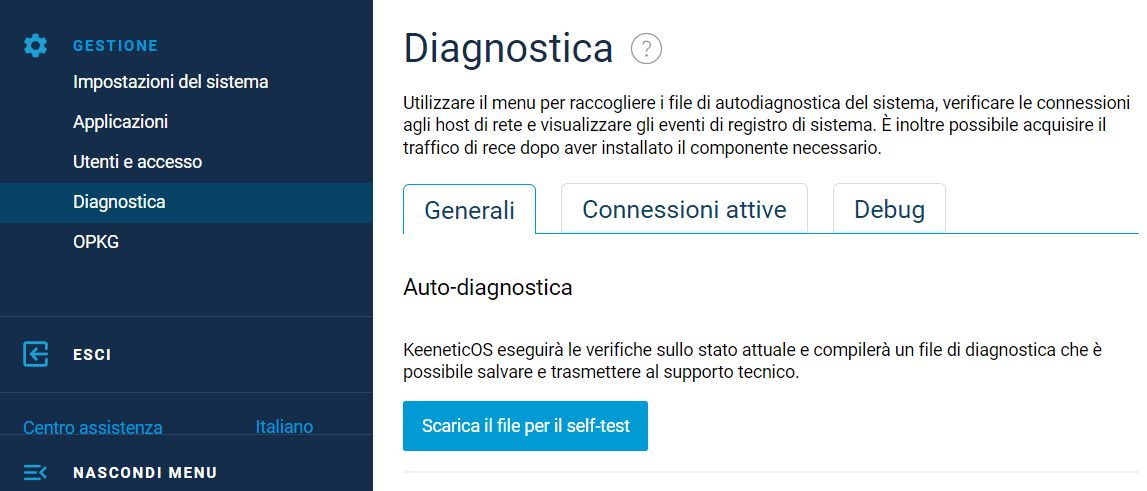The height and width of the screenshot is (491, 1147).
Task: Click the Gestione gear icon
Action: pyautogui.click(x=36, y=45)
